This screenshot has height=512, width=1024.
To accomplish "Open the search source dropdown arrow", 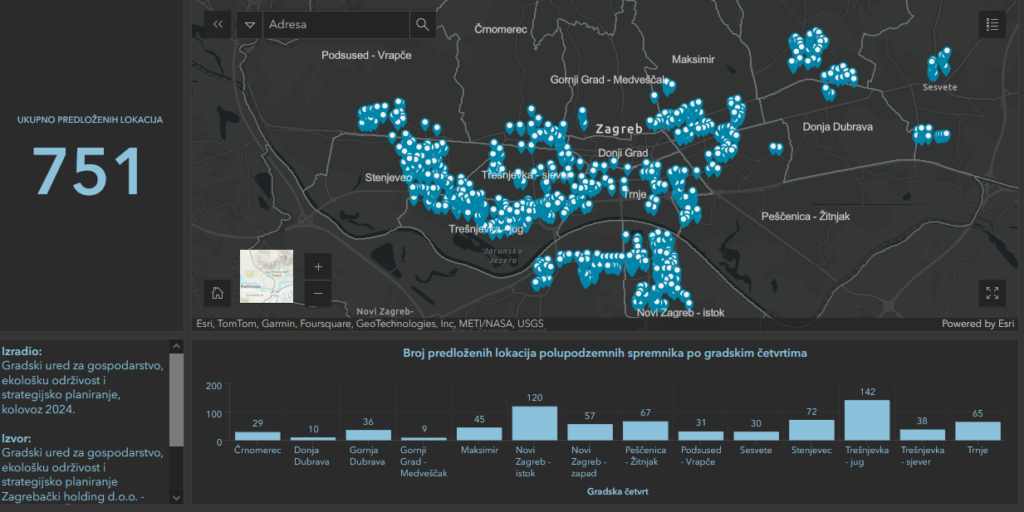I will coord(250,25).
